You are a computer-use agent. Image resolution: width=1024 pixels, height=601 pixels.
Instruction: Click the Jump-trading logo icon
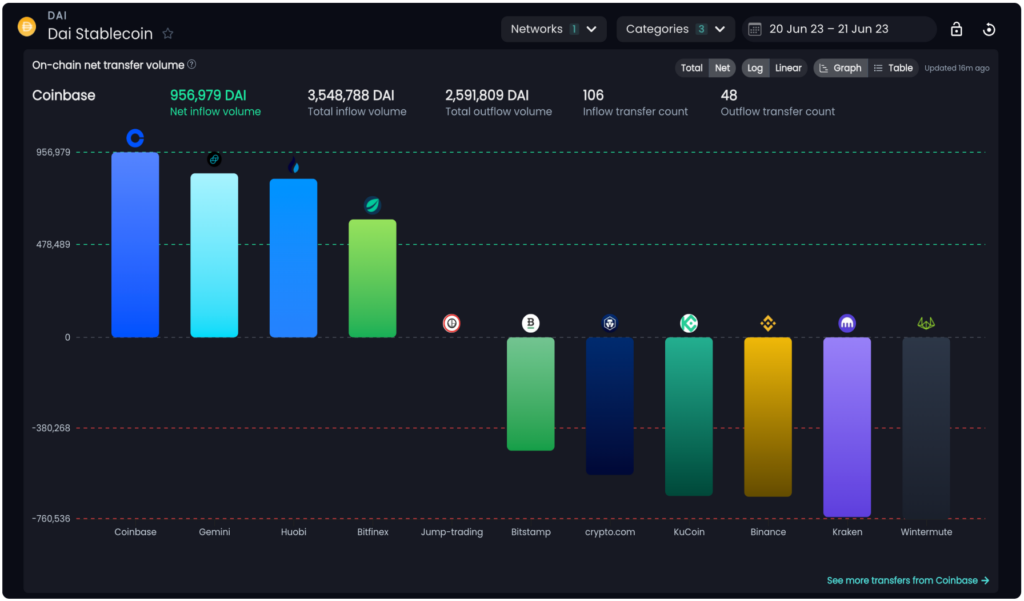tap(451, 323)
